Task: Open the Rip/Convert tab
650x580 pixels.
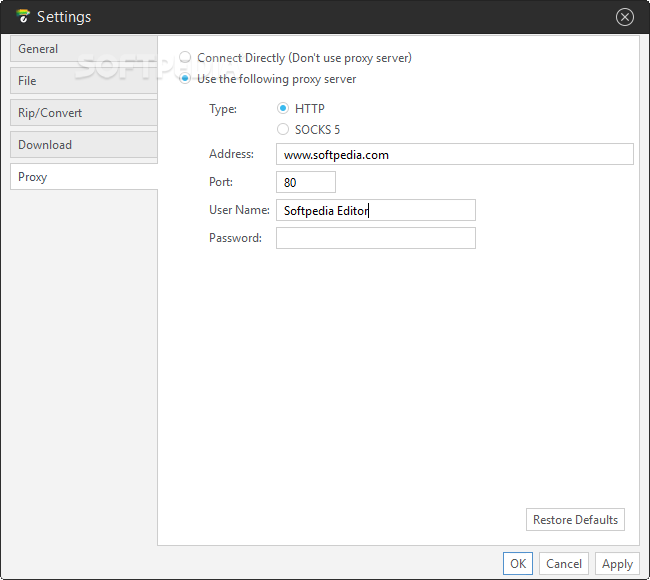Action: coord(84,113)
